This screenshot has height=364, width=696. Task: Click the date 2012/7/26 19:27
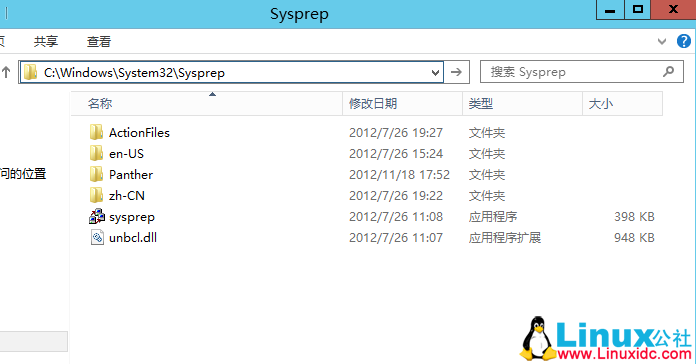click(396, 133)
